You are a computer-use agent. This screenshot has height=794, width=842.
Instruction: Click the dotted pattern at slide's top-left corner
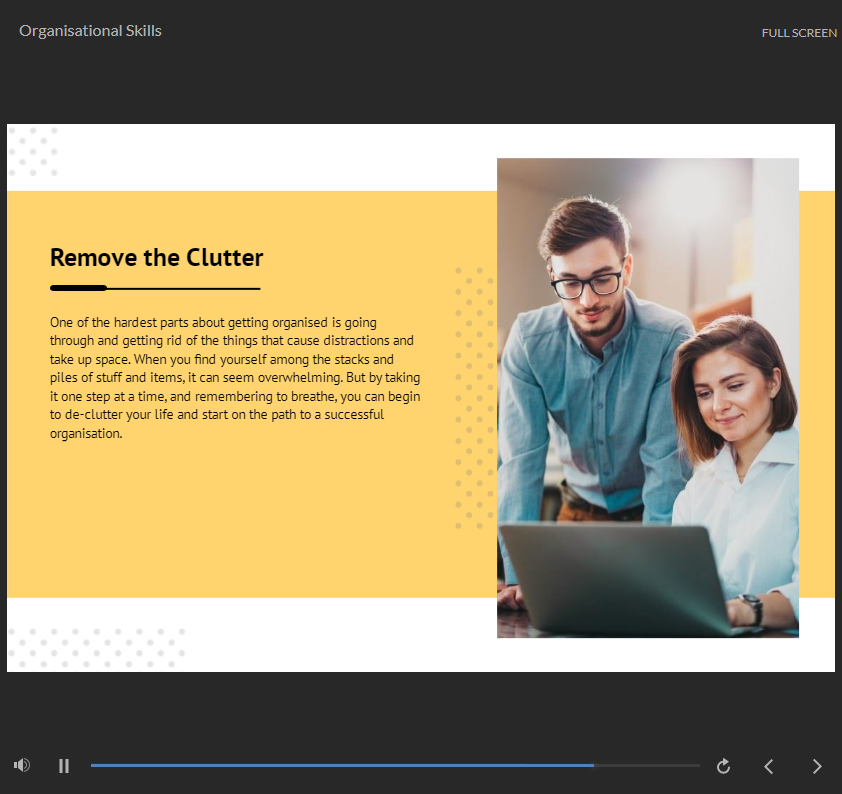[x=33, y=151]
